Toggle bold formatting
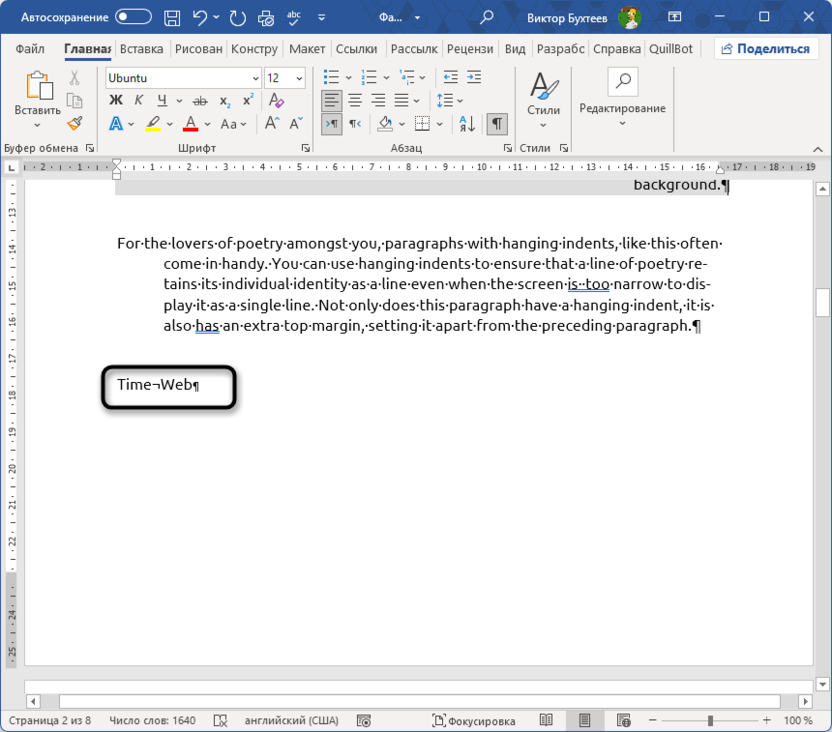Screen dimensions: 832x732 115,100
